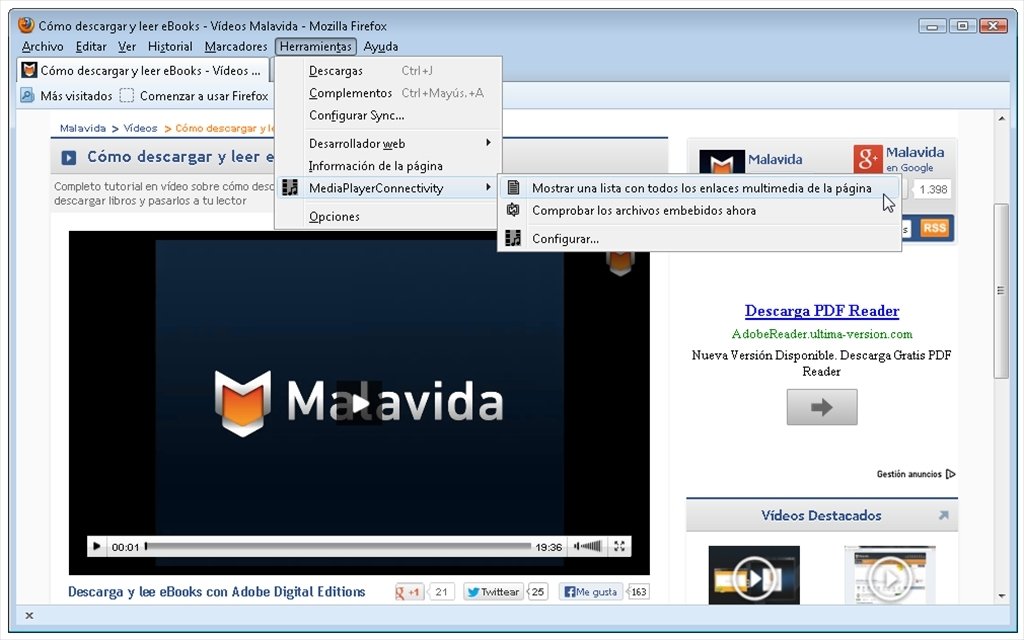Open the Ayuda menu
1024x640 pixels.
pyautogui.click(x=381, y=46)
